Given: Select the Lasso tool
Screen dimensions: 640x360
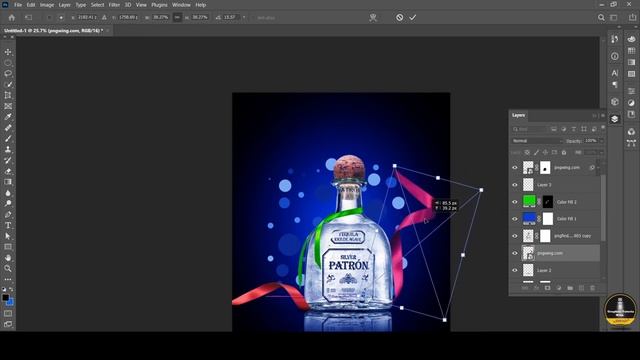Looking at the screenshot, I should (x=8, y=73).
